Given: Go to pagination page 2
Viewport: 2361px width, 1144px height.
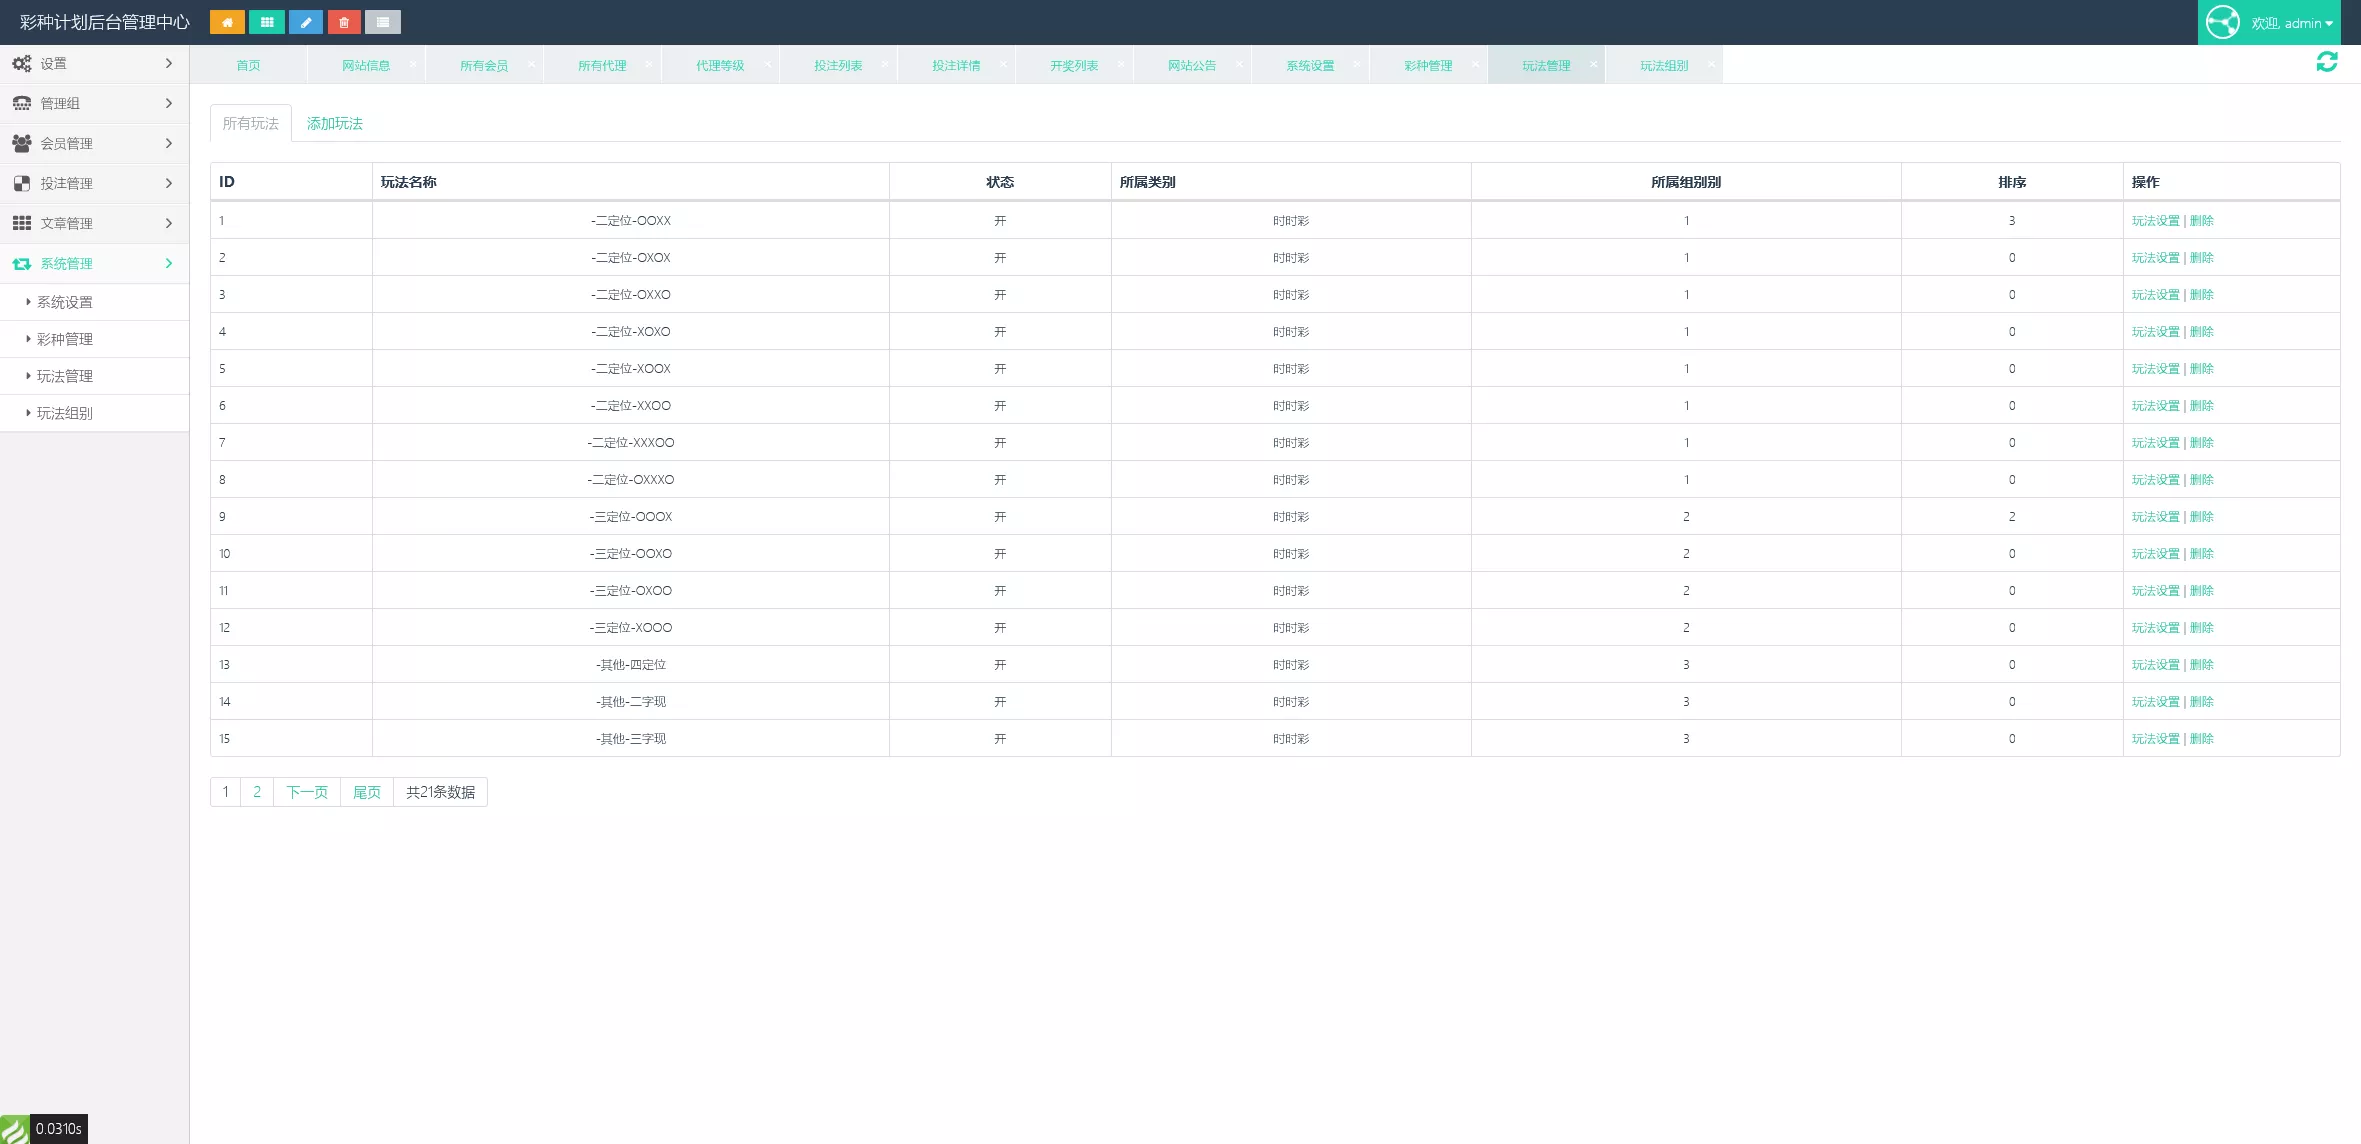Looking at the screenshot, I should (x=257, y=791).
